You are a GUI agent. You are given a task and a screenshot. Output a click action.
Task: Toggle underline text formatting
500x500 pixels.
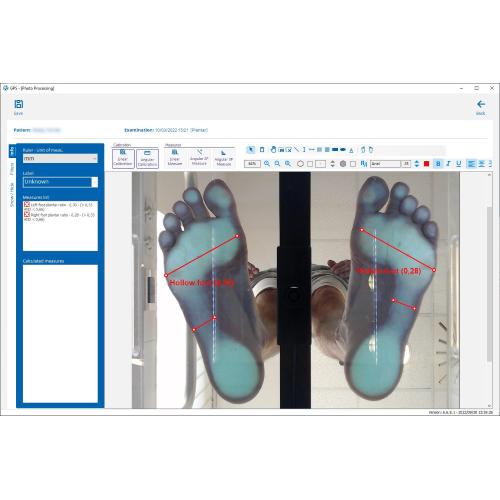tap(459, 164)
